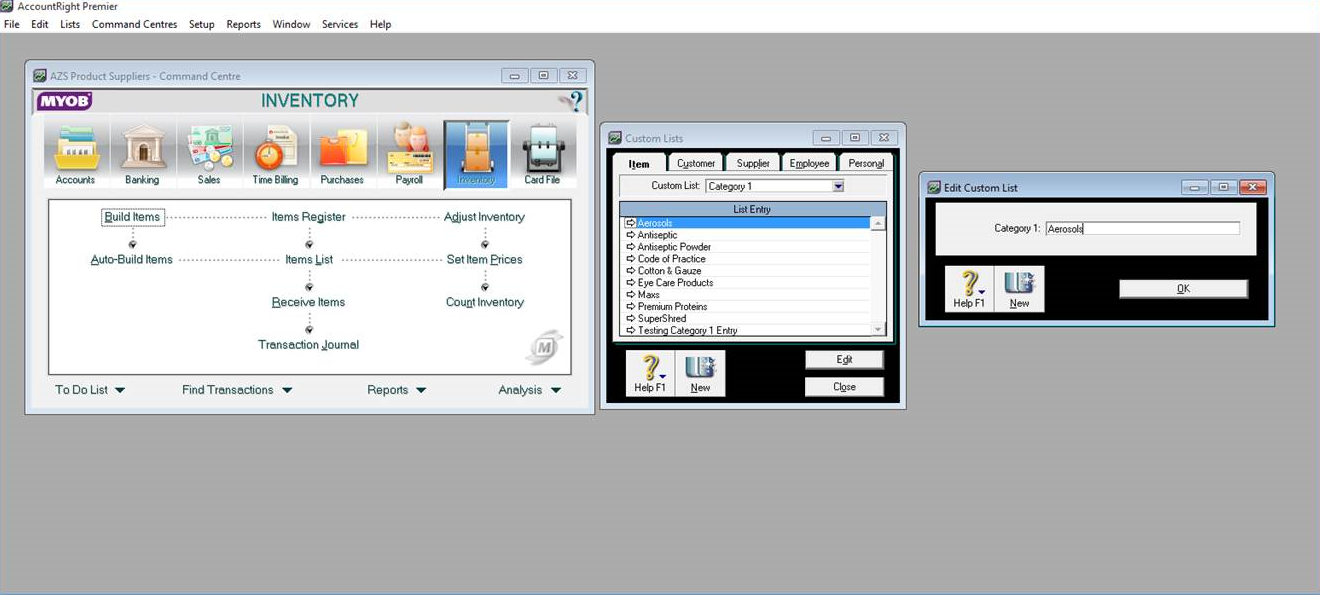Open the Time Billing command centre
The image size is (1320, 596).
coord(275,155)
